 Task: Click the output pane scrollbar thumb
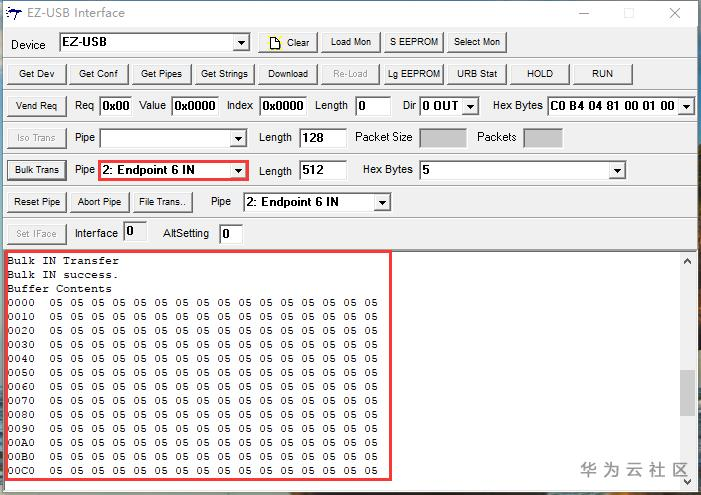point(687,393)
